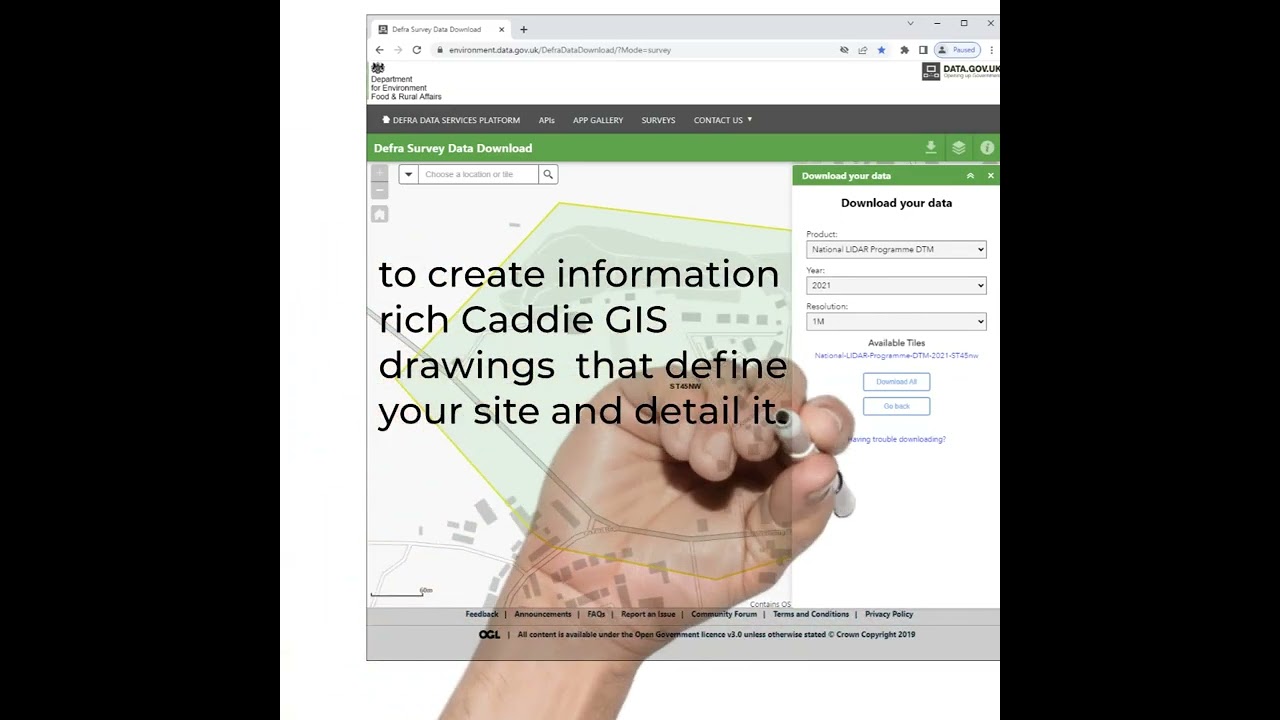
Task: Expand the search type dropdown arrow
Action: click(x=408, y=174)
